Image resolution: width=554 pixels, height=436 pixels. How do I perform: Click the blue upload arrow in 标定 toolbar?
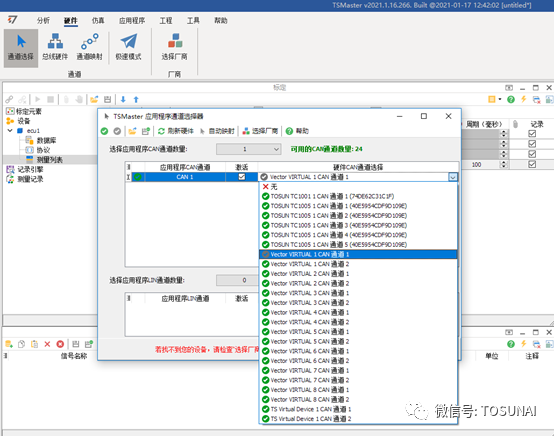(x=136, y=100)
